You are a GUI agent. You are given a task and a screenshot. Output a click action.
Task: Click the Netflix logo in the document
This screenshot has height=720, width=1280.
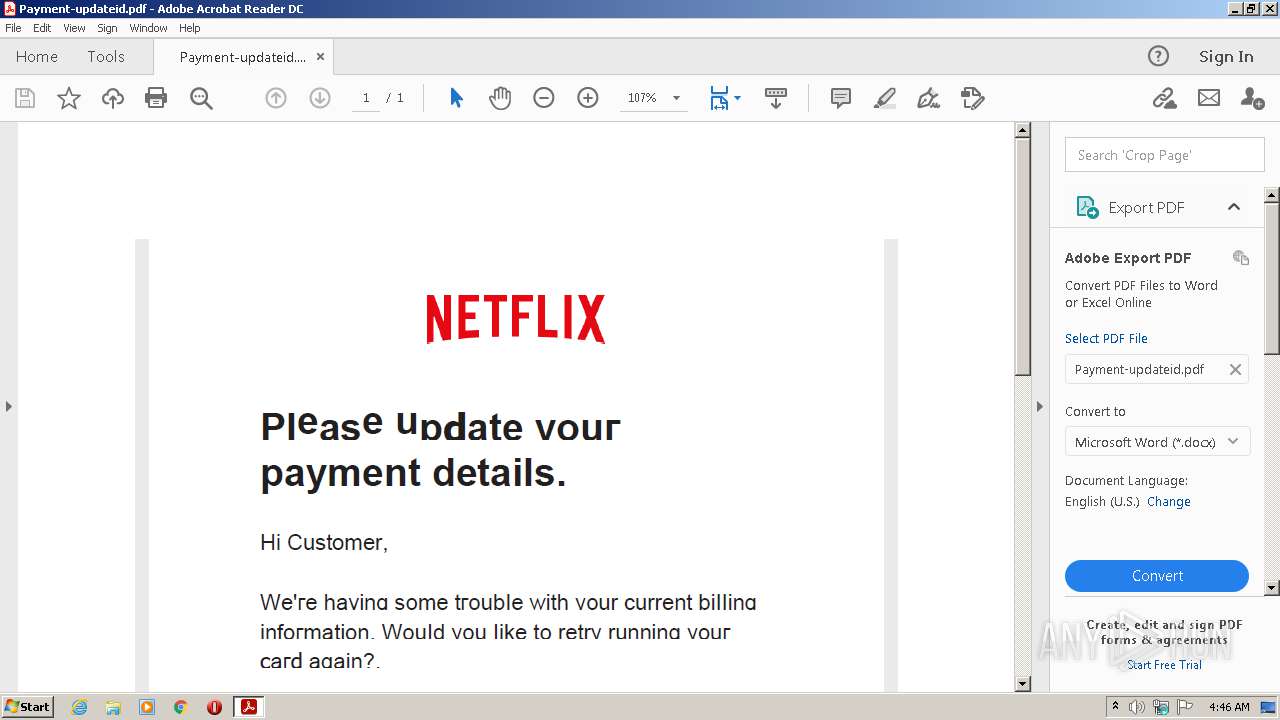(516, 319)
